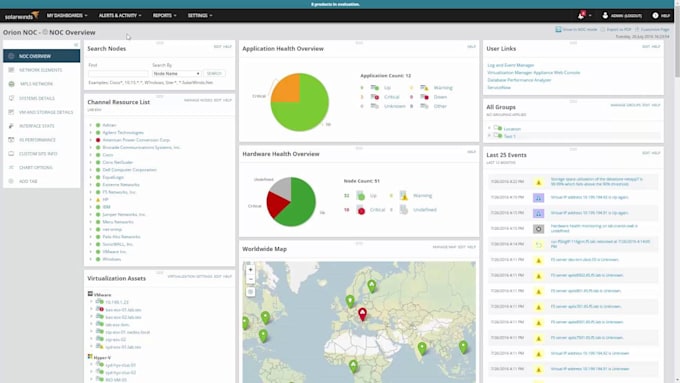Click the gray slice of the Hardware Health pie
The height and width of the screenshot is (383, 680).
pos(282,187)
